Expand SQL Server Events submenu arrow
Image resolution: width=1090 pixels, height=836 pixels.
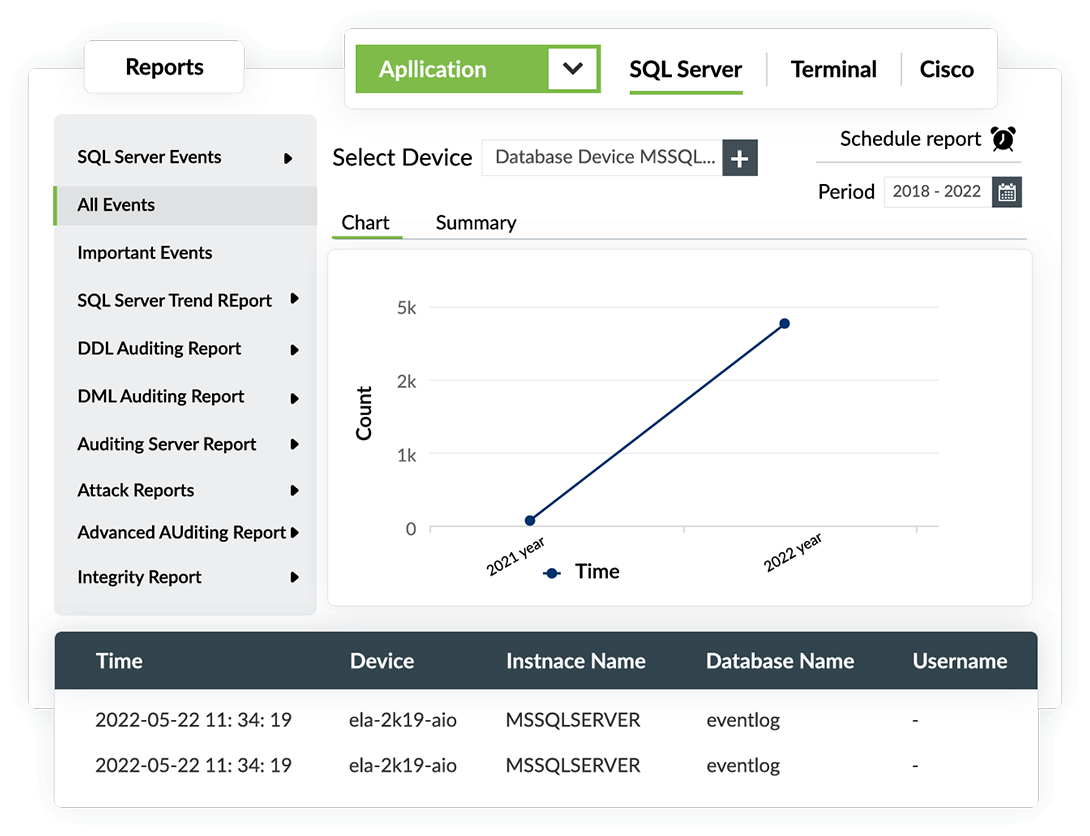click(288, 158)
